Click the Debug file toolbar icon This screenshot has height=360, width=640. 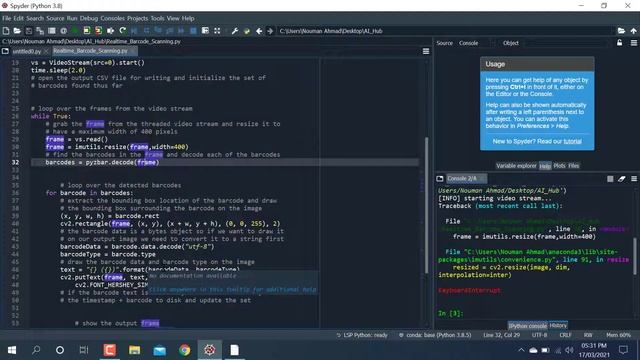[x=134, y=31]
